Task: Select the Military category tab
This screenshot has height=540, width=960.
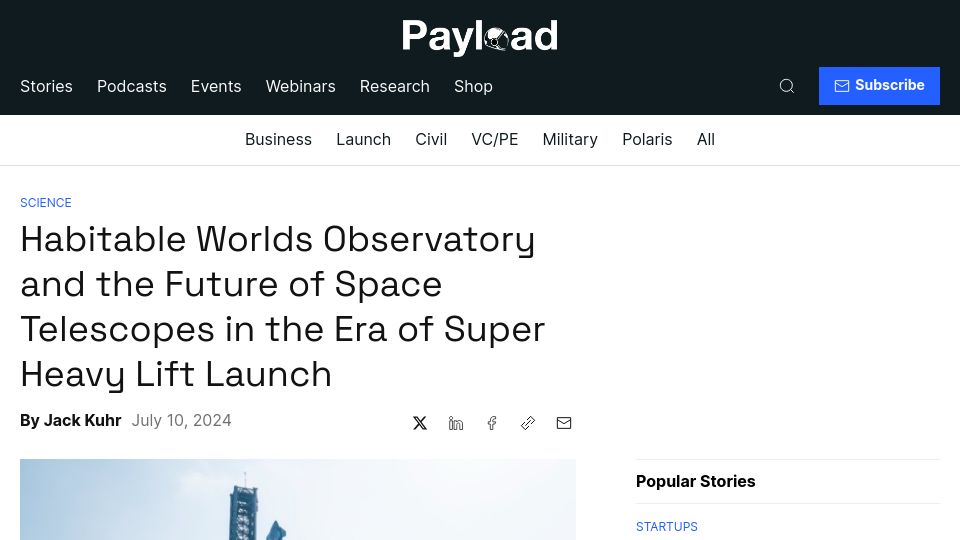Action: 570,140
